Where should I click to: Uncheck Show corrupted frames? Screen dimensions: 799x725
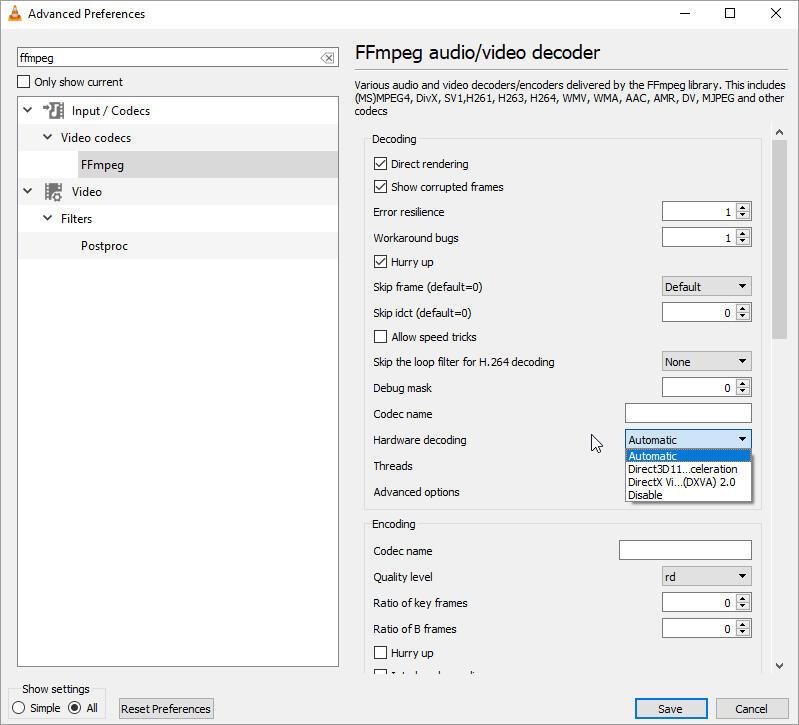380,186
